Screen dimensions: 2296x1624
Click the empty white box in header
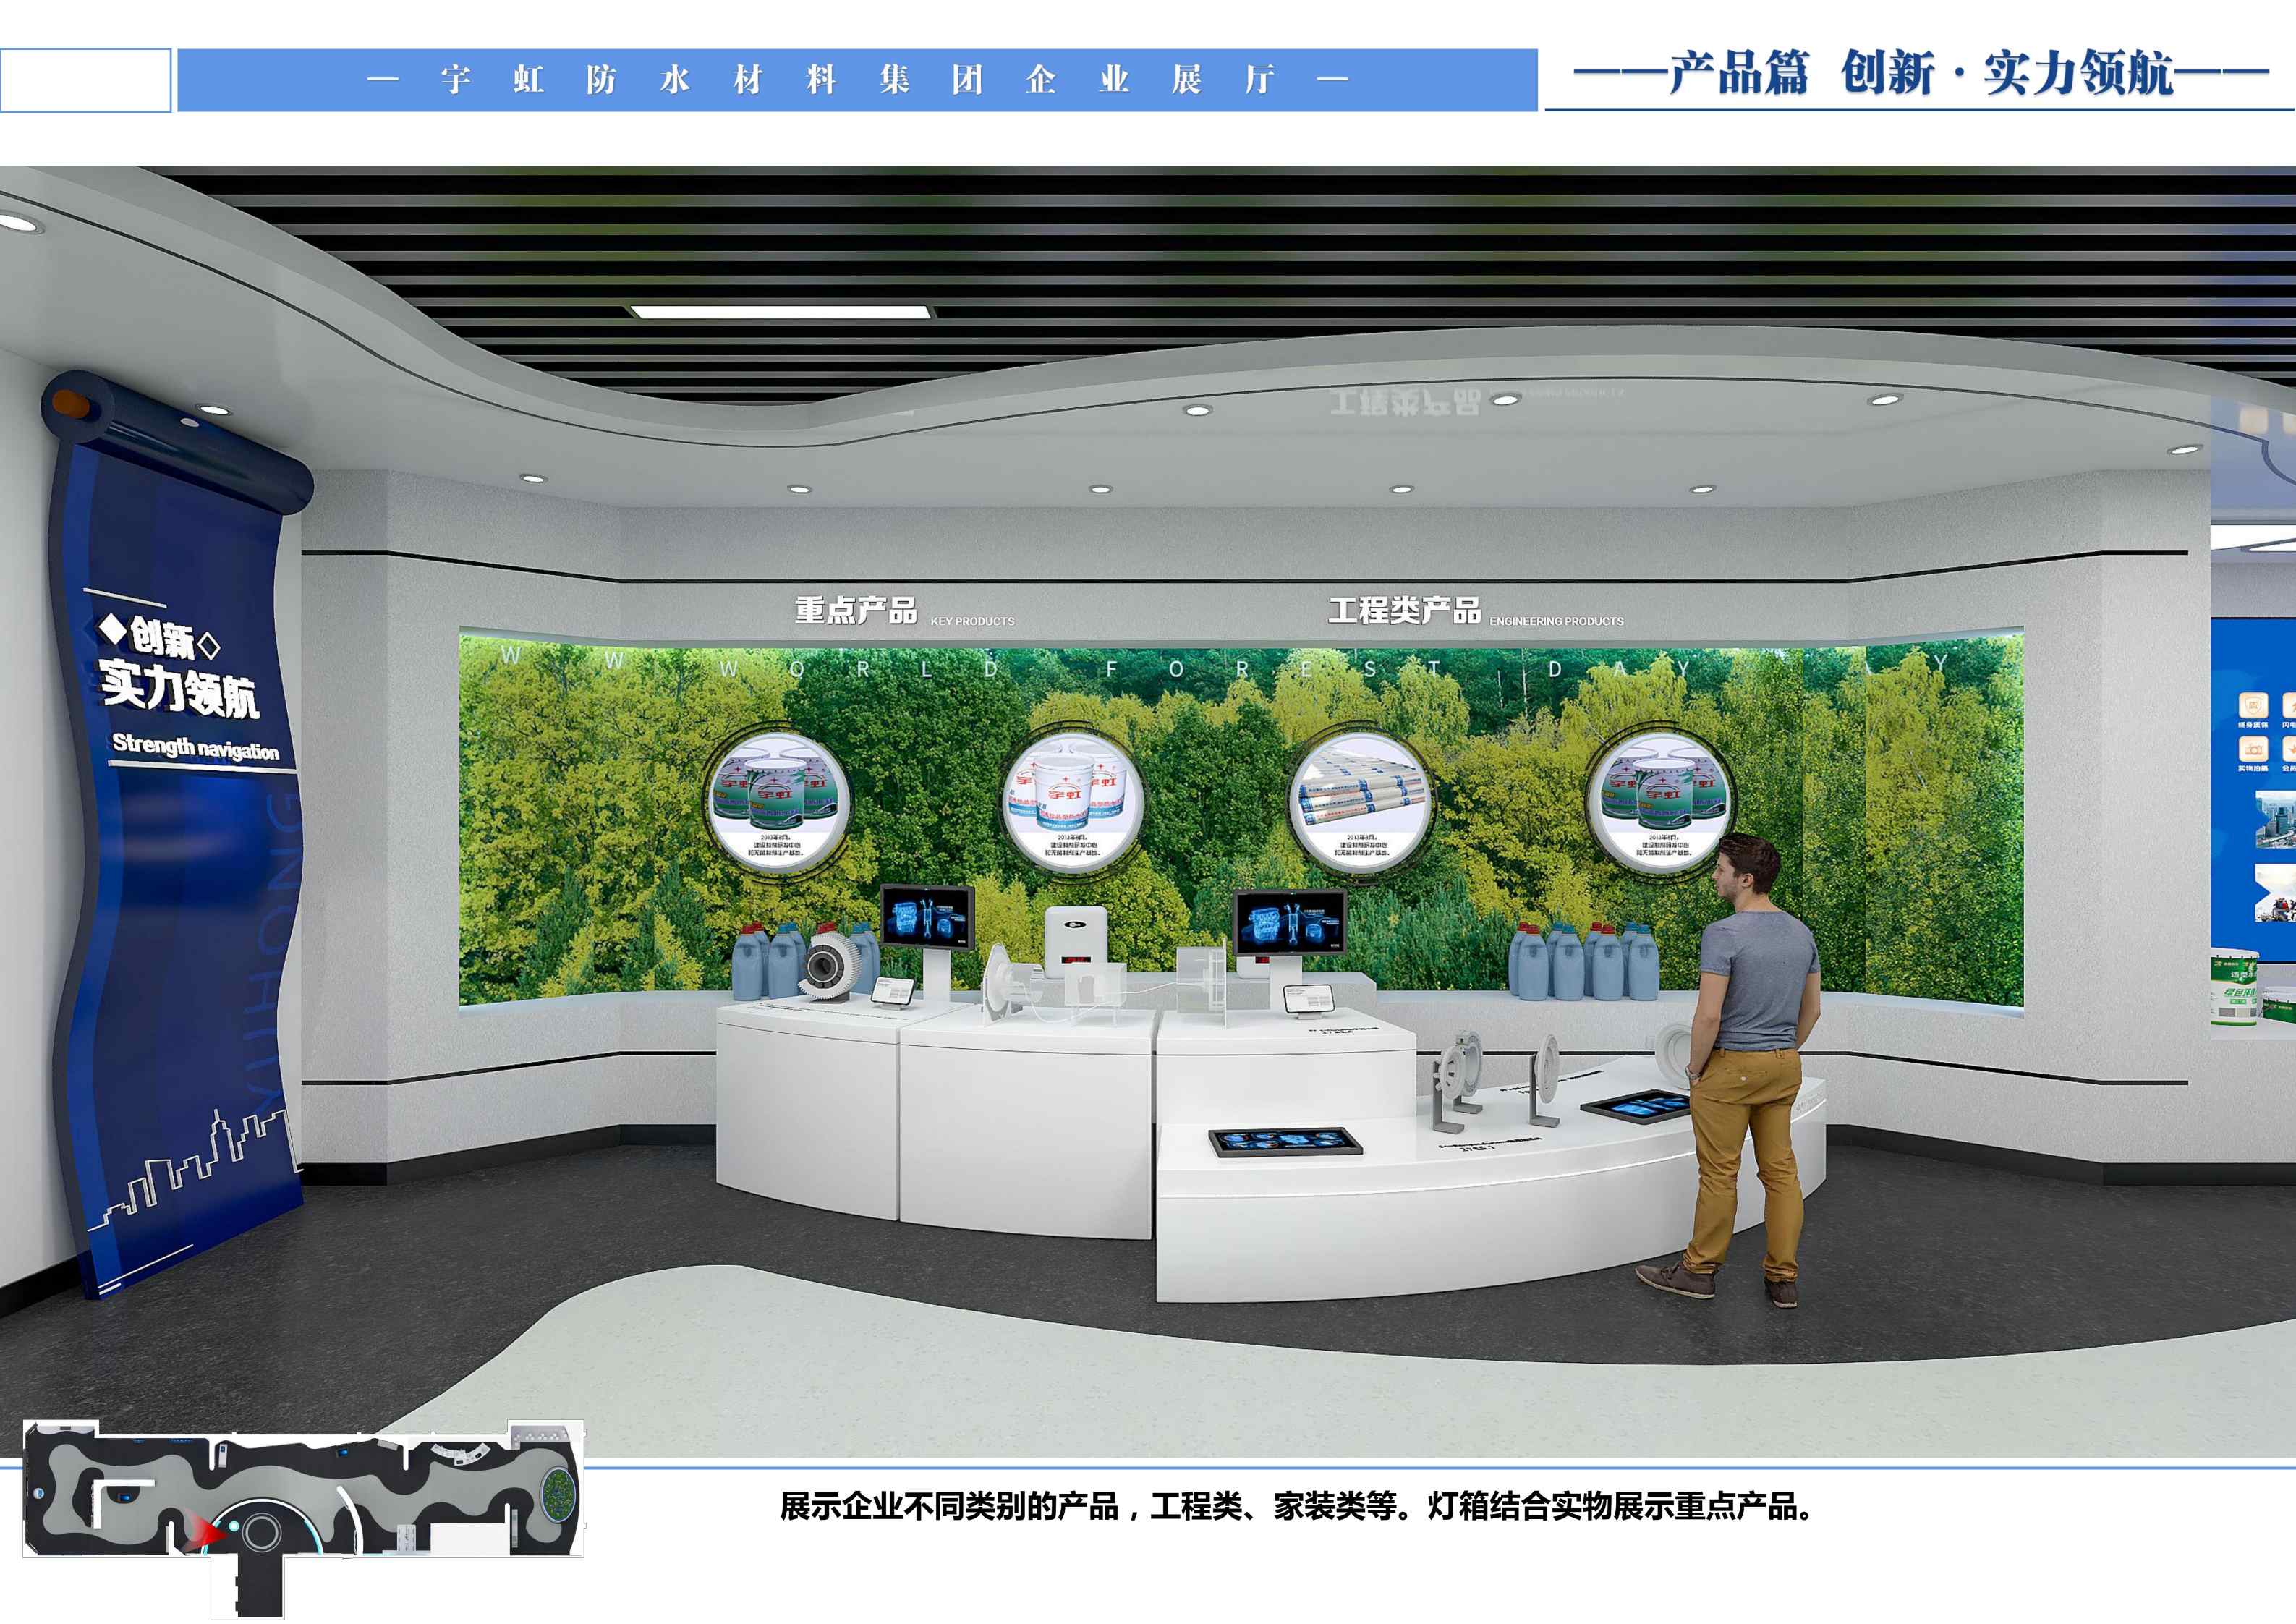click(85, 80)
